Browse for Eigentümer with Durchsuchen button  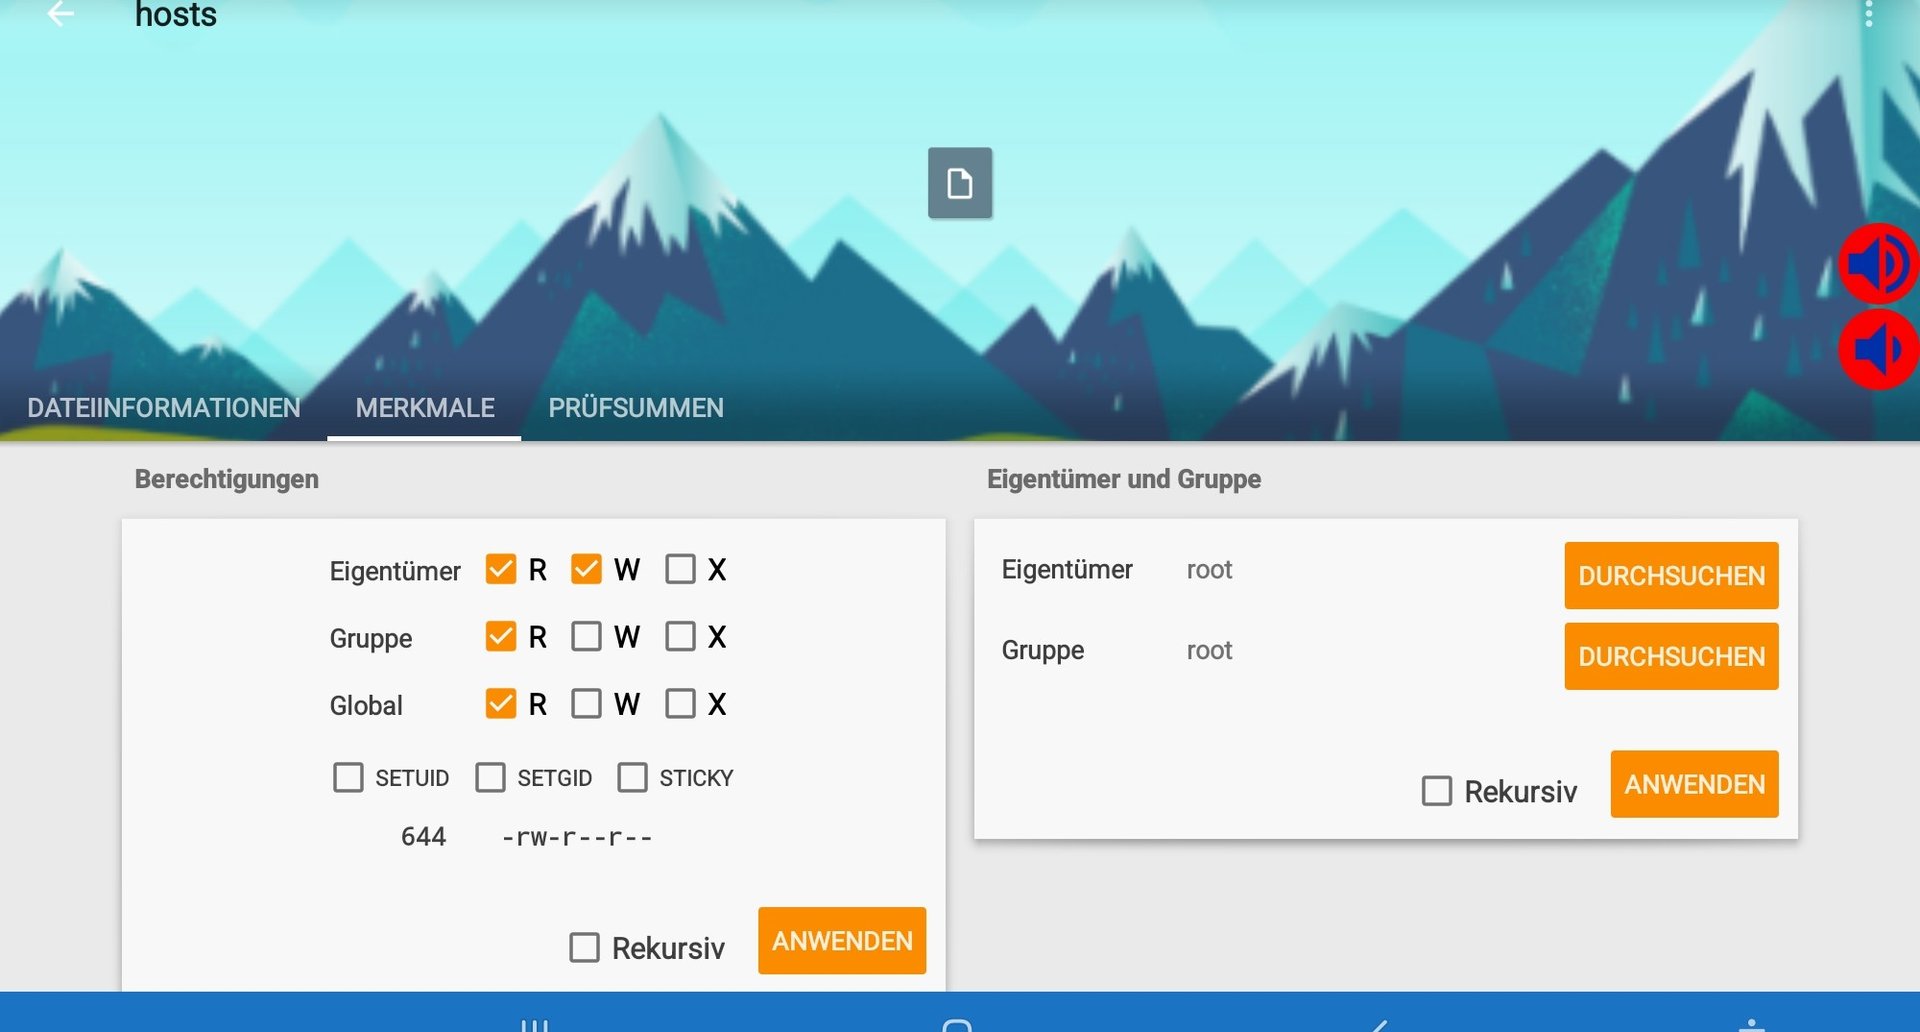point(1671,575)
